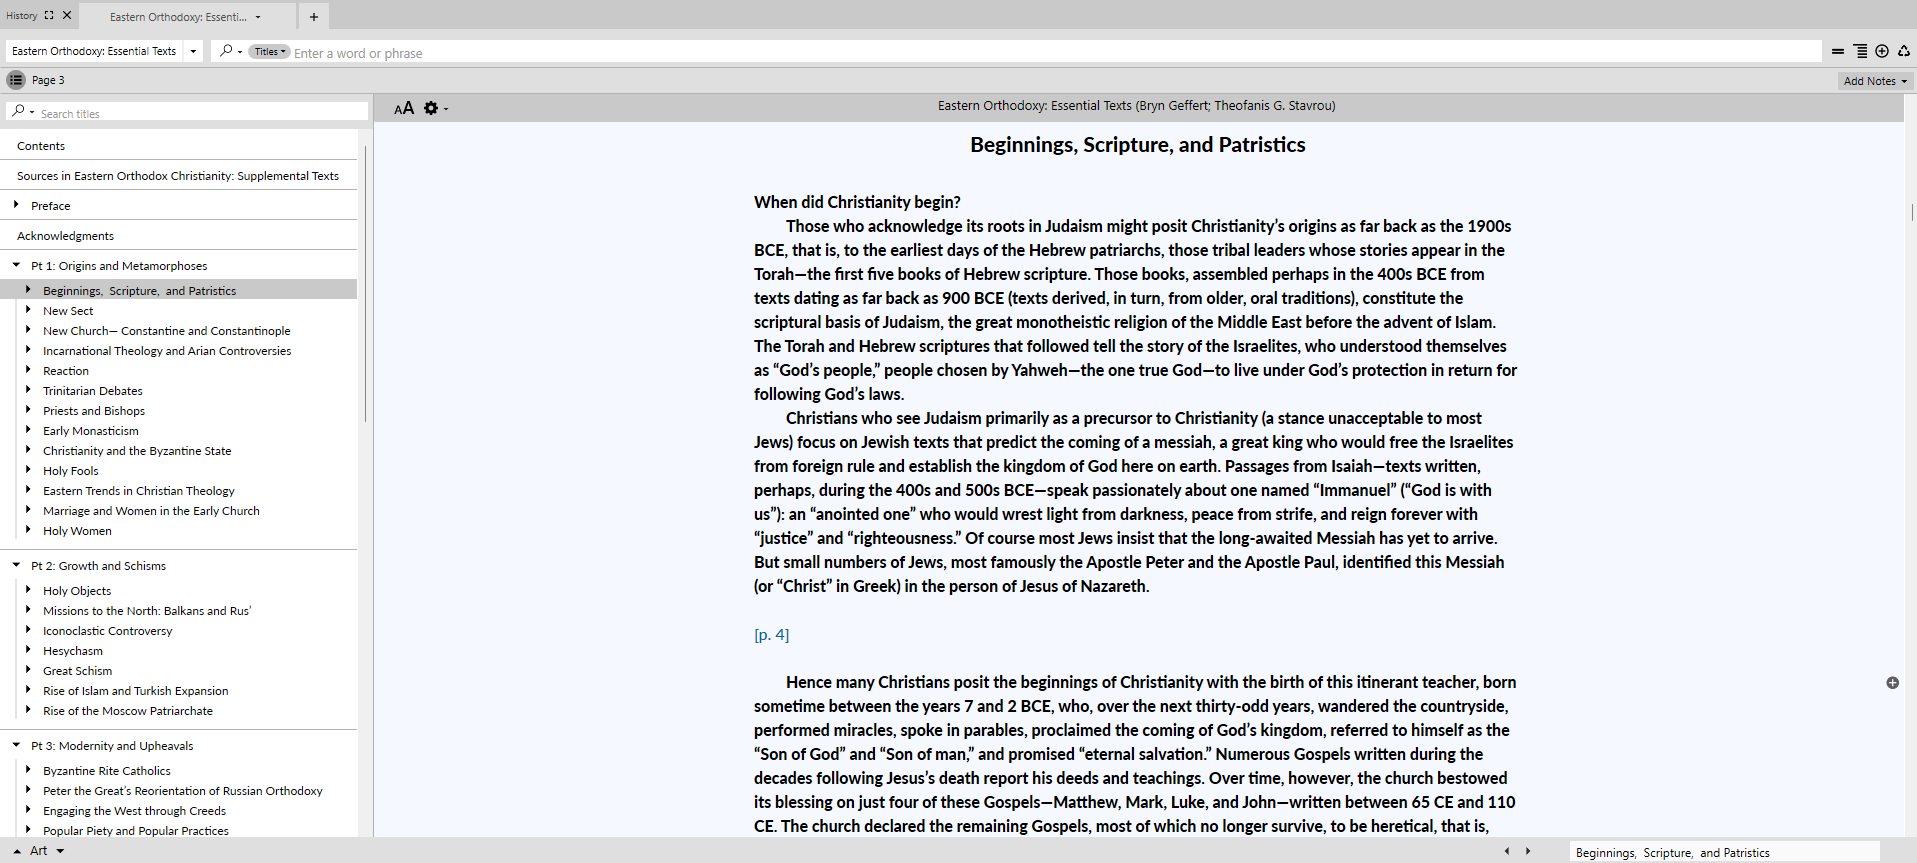Click the plus marker beside the paragraph
The height and width of the screenshot is (863, 1917).
[1892, 683]
